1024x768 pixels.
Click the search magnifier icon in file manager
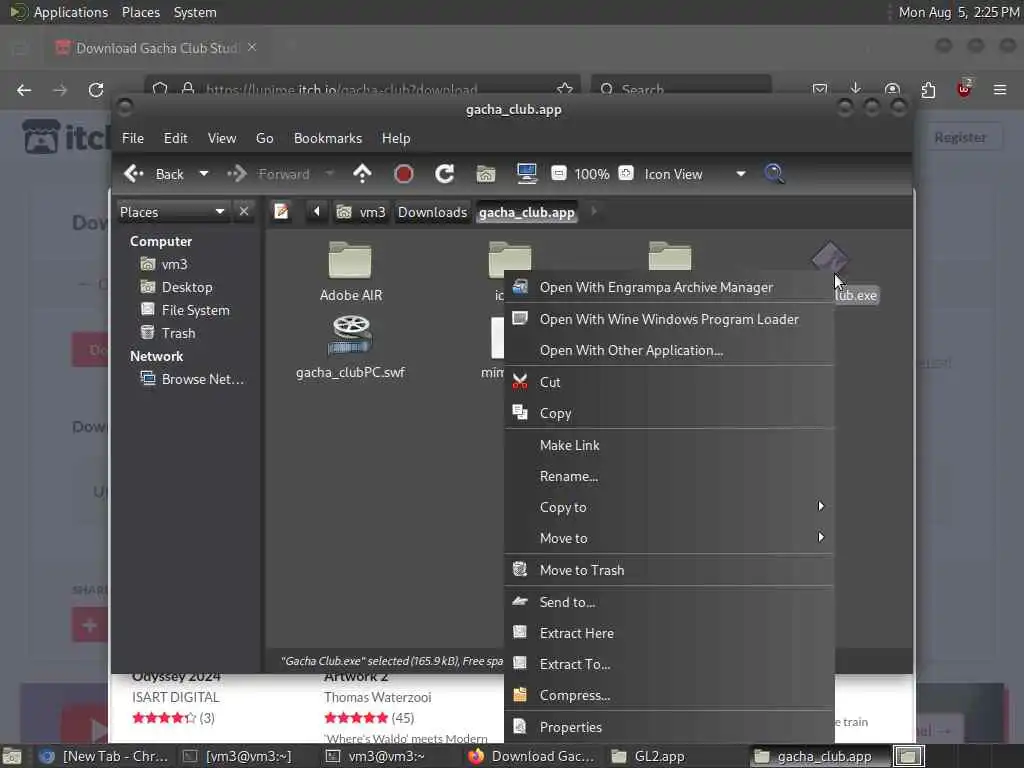coord(774,174)
